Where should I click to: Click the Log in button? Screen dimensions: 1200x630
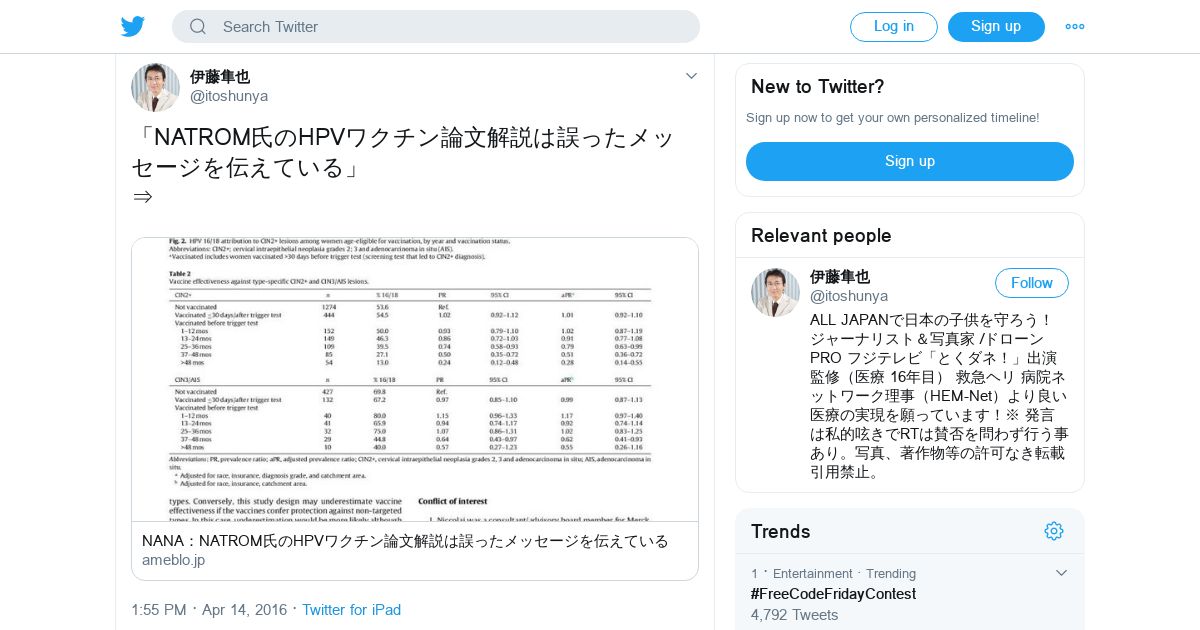(x=894, y=27)
